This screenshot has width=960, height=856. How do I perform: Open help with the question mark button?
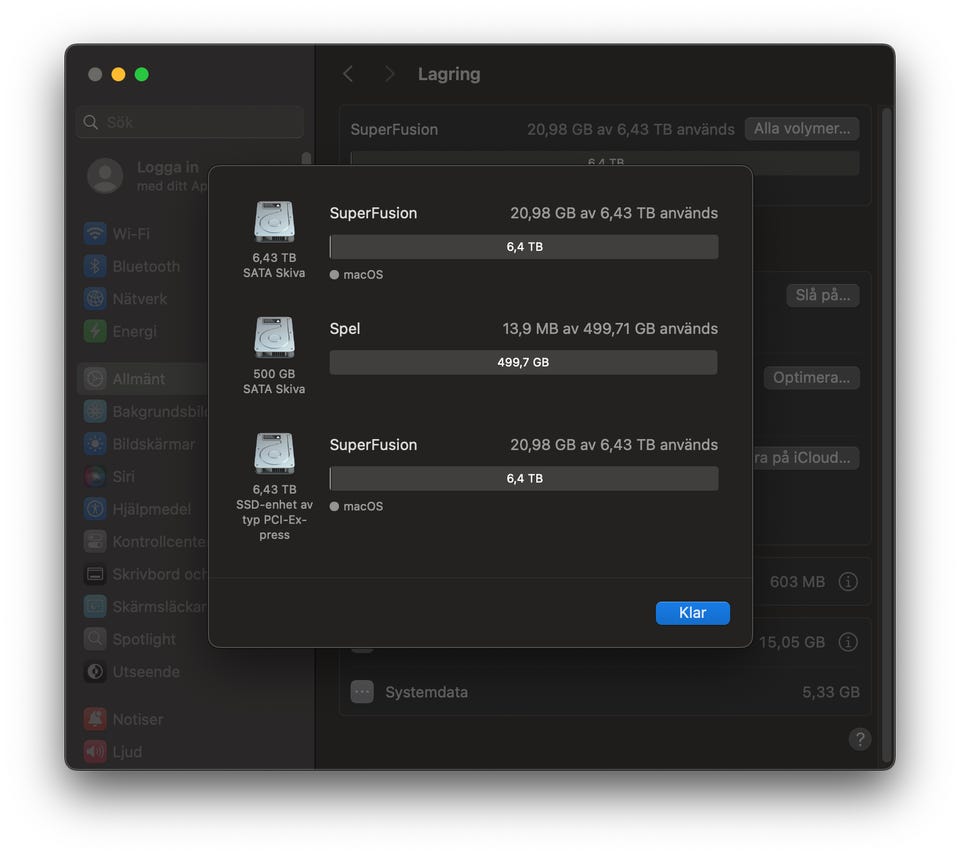[x=859, y=739]
